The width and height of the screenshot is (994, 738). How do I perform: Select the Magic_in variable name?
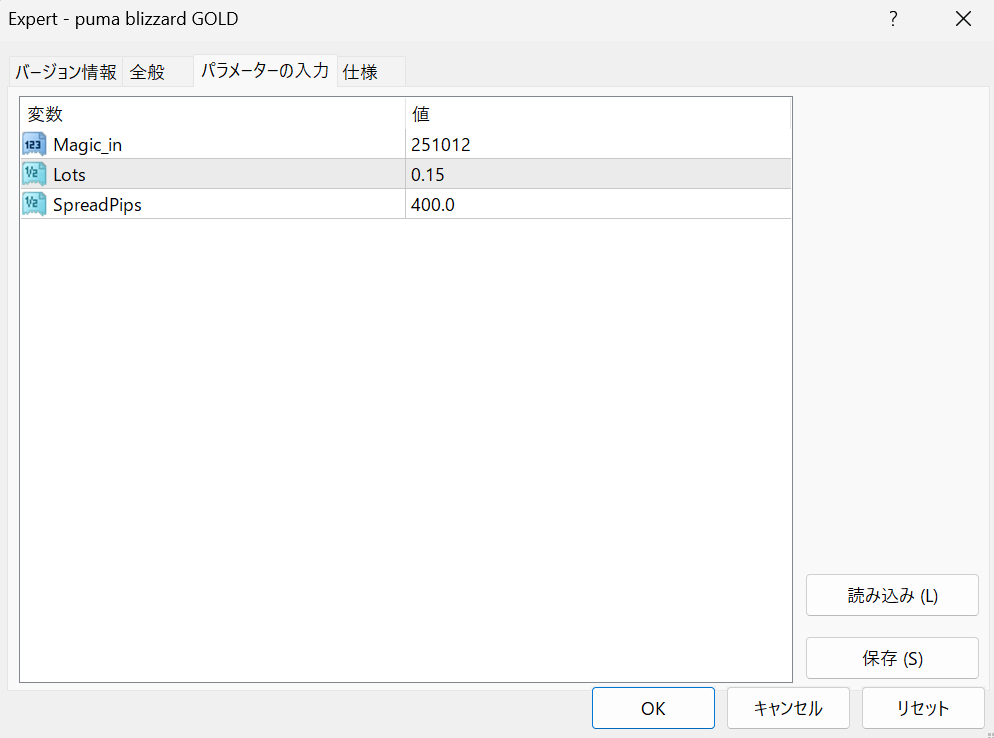(x=88, y=145)
